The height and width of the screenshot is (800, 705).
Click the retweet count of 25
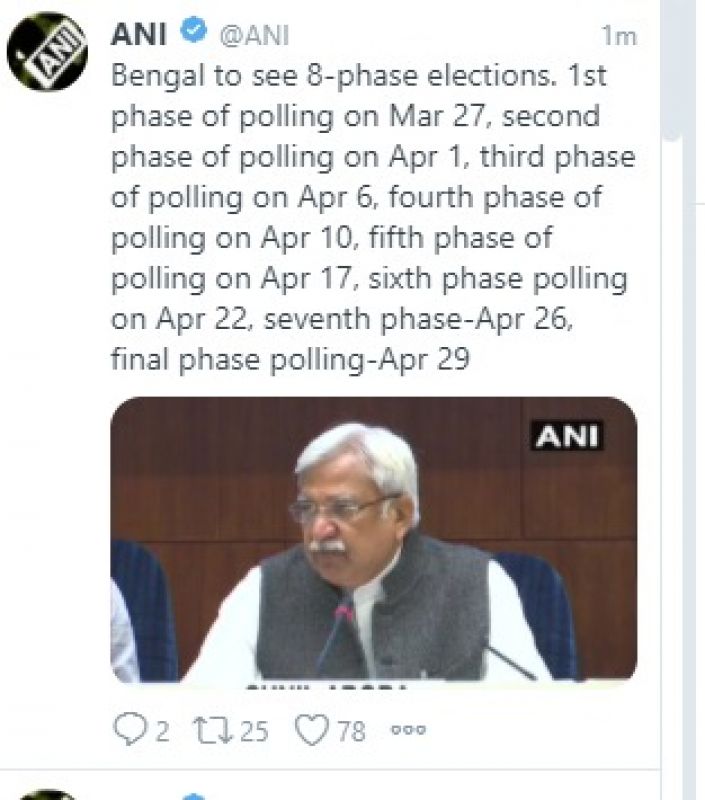(x=254, y=732)
